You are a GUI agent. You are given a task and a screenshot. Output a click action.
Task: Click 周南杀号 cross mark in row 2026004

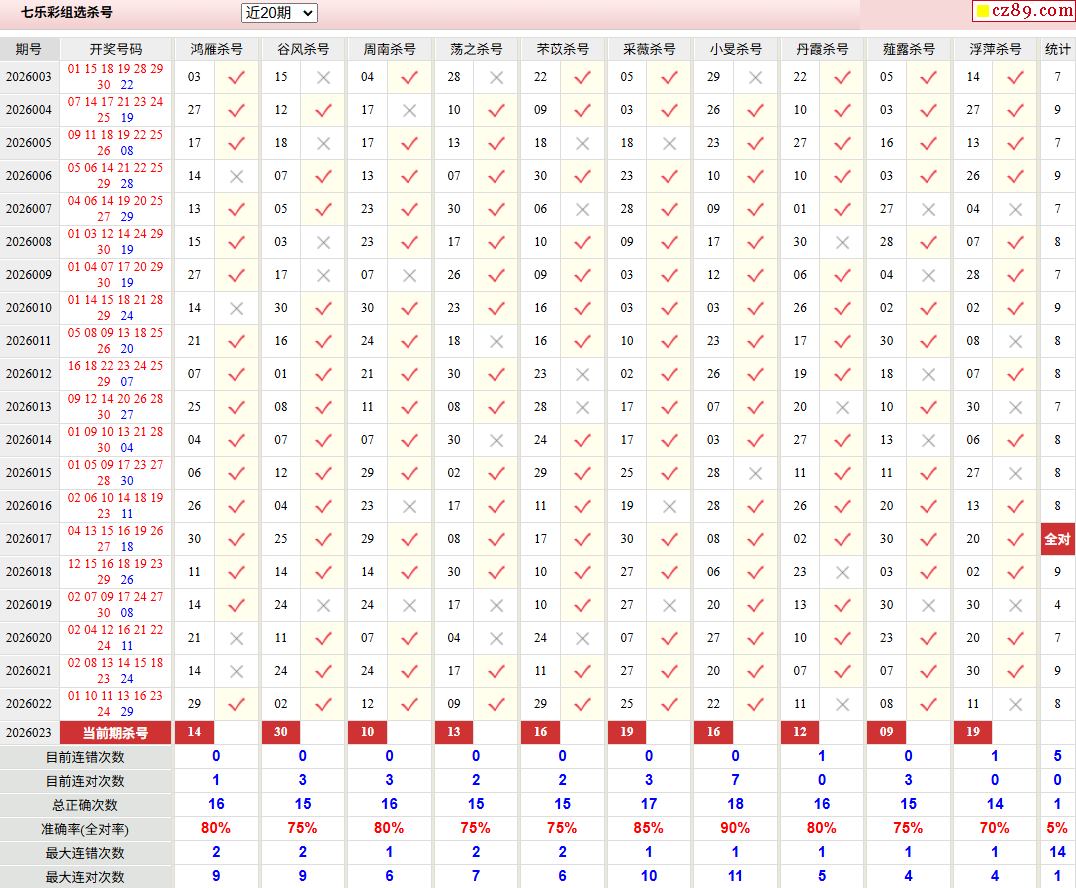[409, 110]
